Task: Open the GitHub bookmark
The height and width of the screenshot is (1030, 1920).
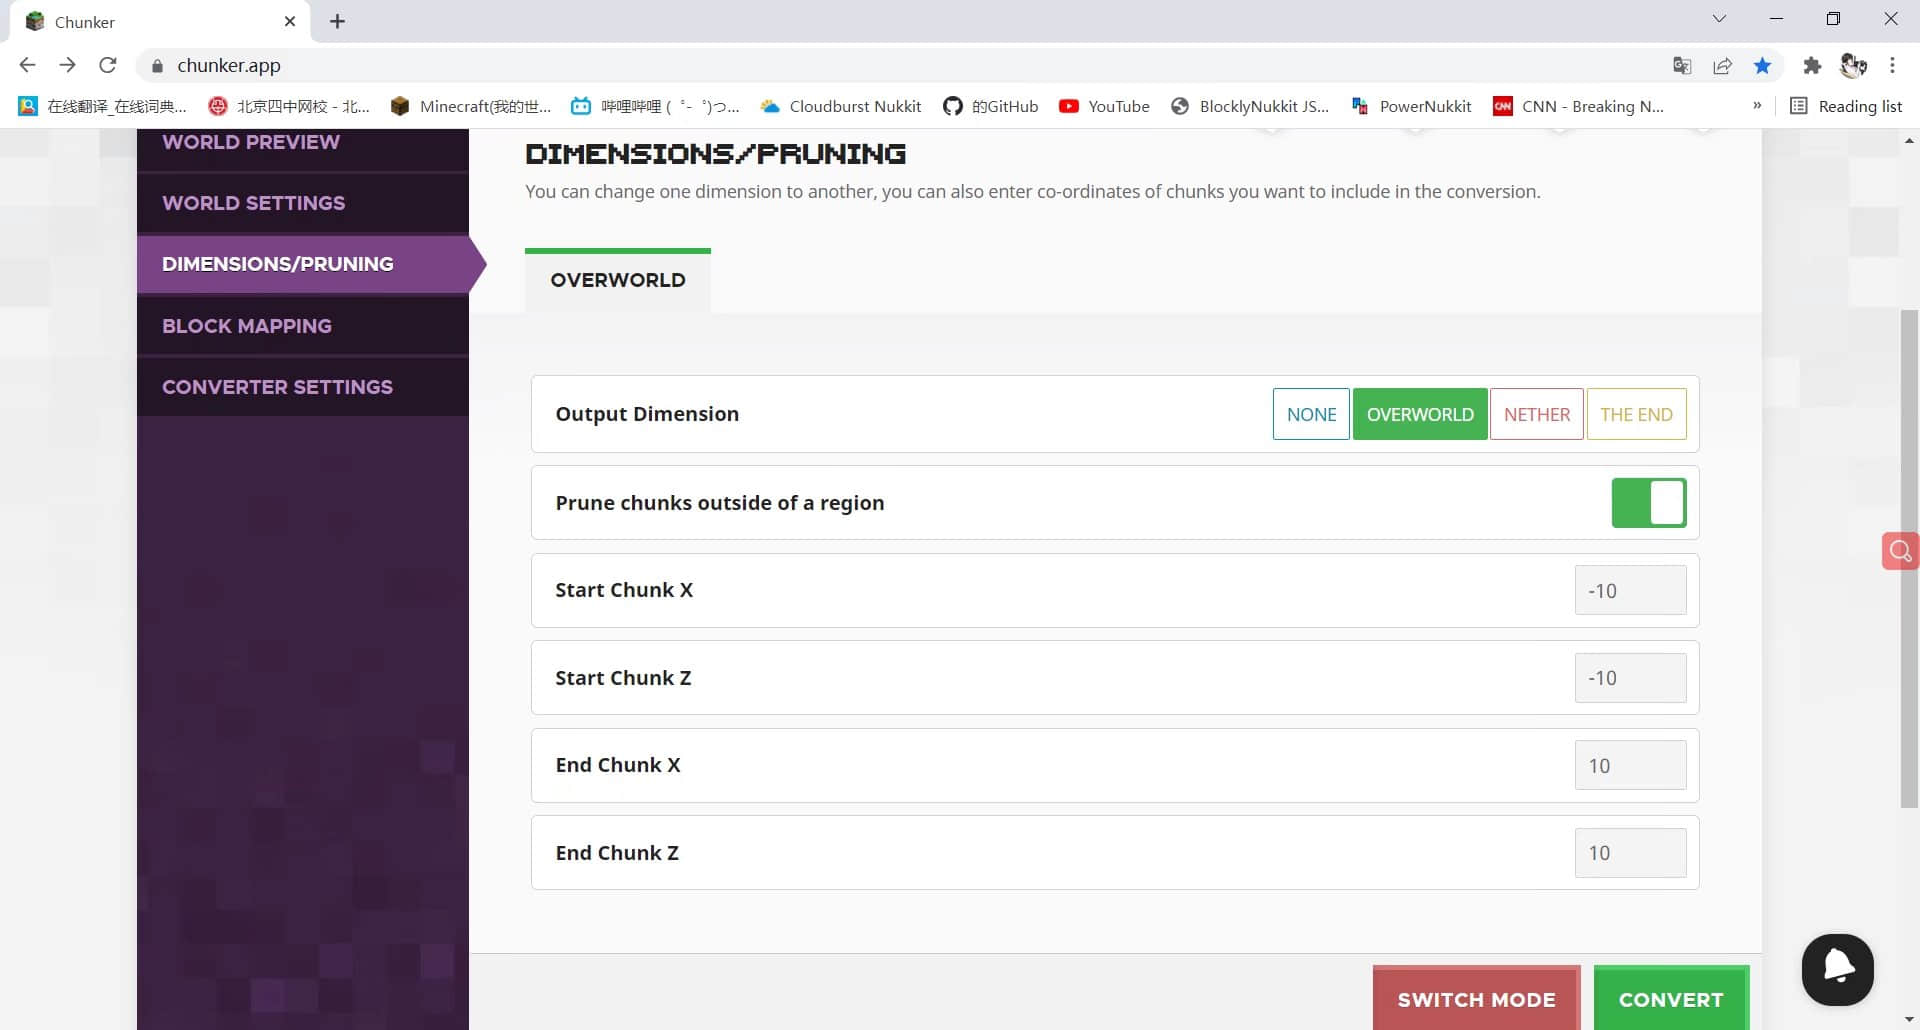Action: [991, 106]
